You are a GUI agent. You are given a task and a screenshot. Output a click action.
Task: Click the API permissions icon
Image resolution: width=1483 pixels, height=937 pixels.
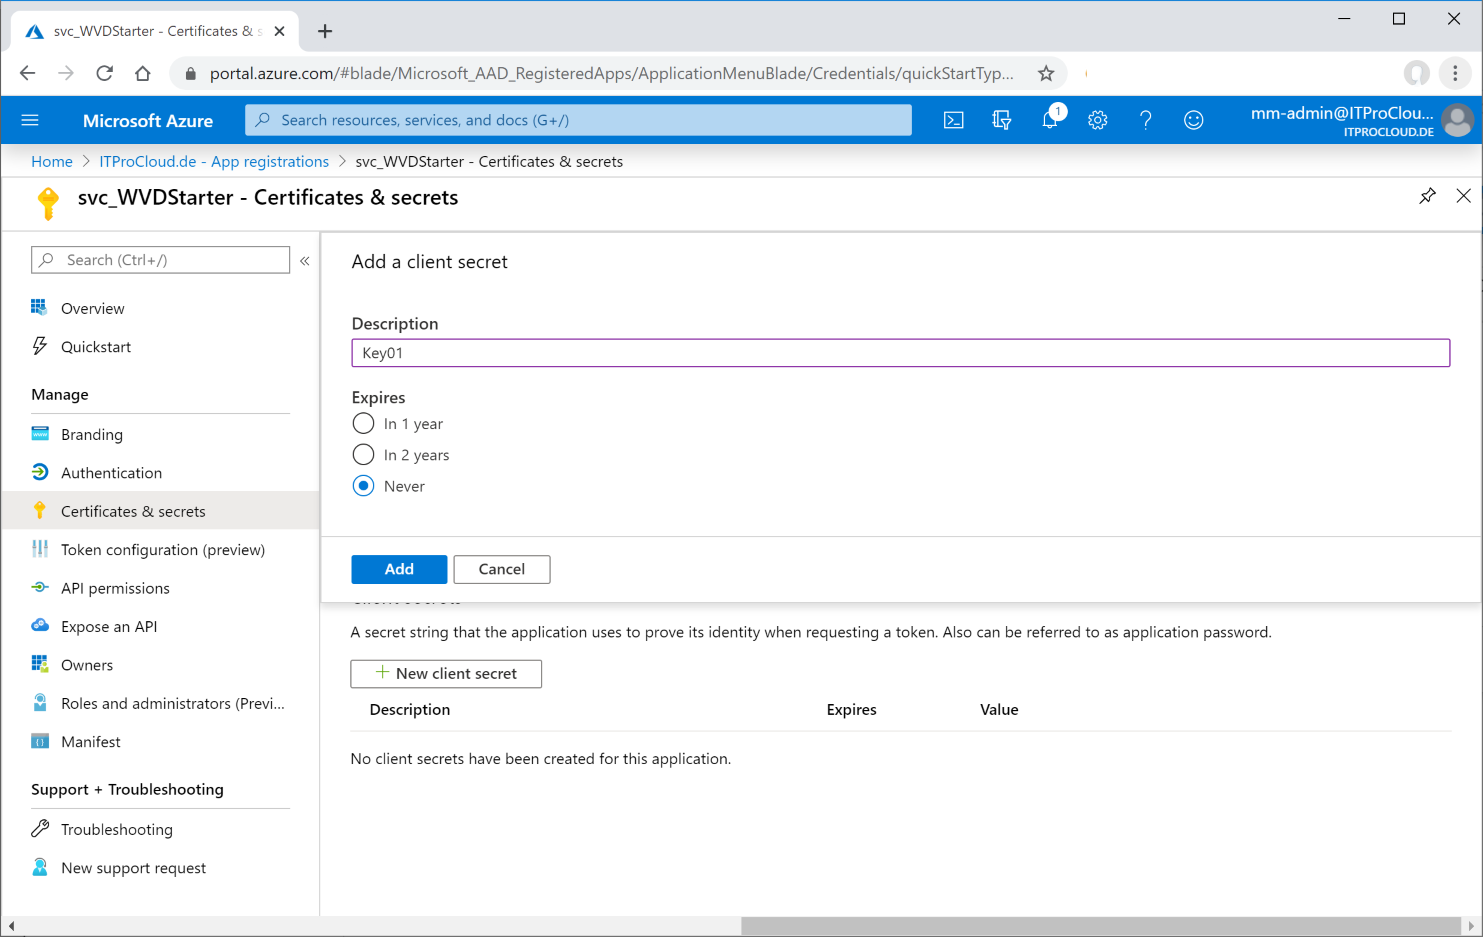(40, 587)
